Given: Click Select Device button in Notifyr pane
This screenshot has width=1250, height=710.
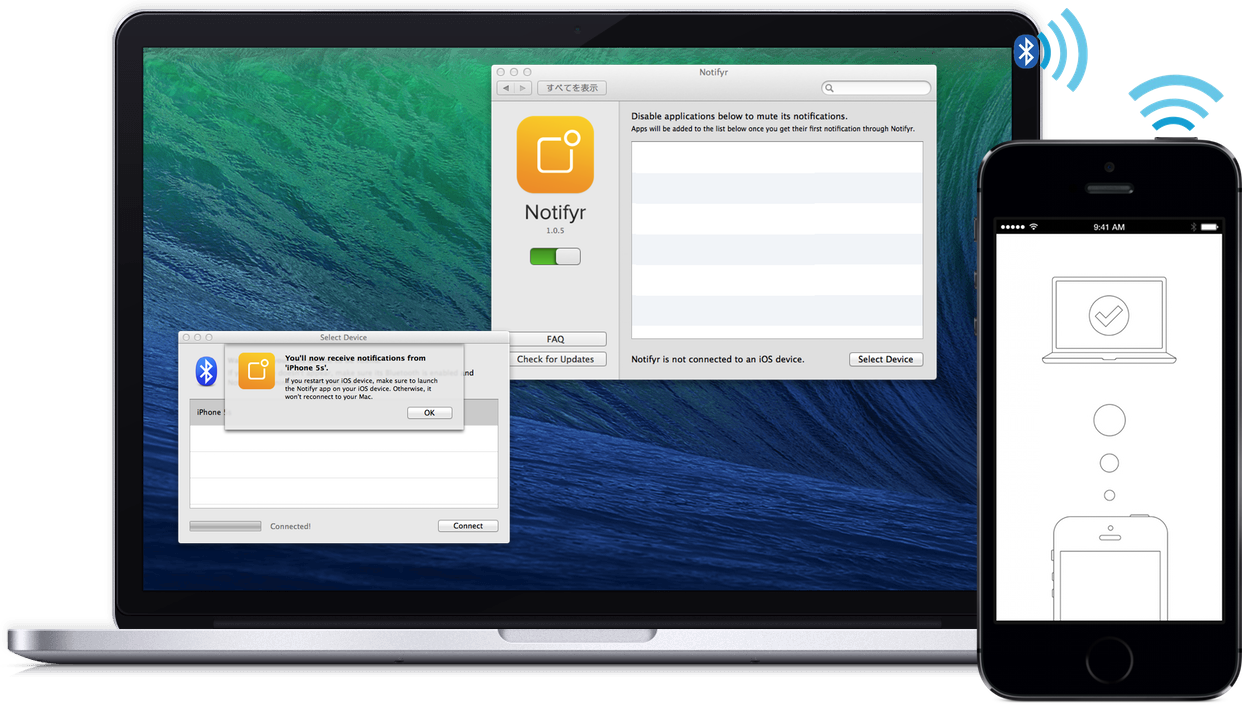Looking at the screenshot, I should [x=886, y=359].
